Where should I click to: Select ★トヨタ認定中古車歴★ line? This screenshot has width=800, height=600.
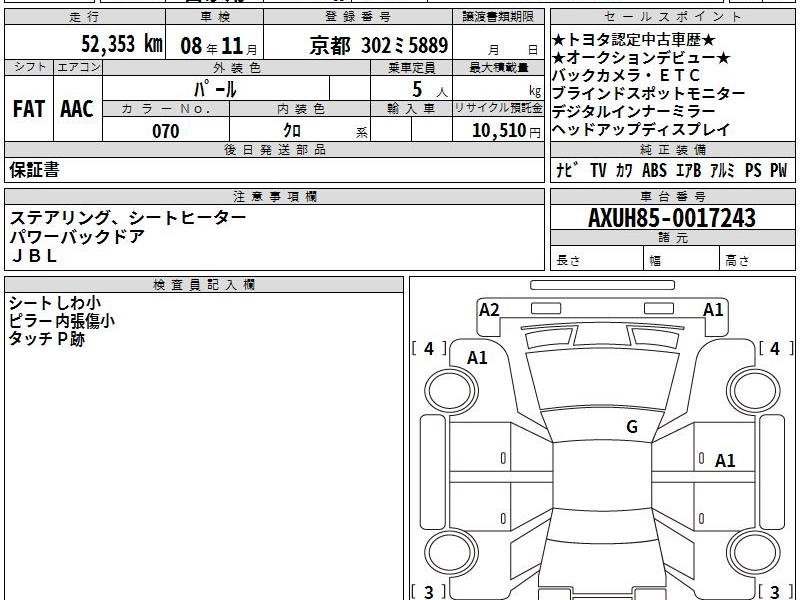point(634,40)
